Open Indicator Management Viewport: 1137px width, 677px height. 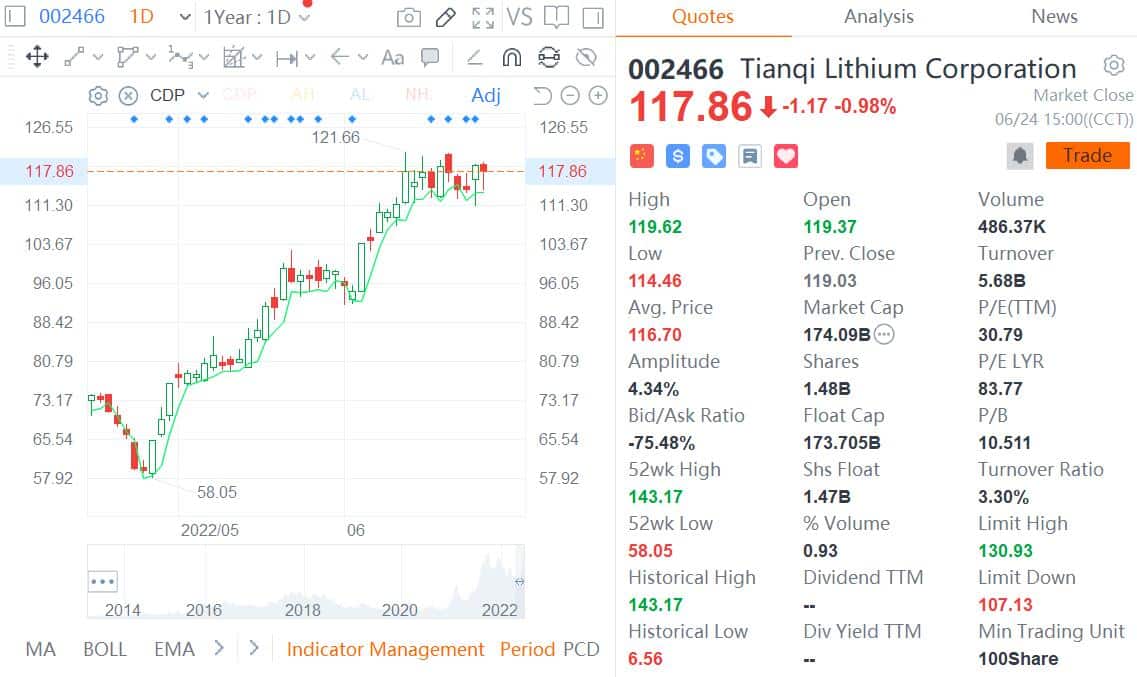(x=386, y=649)
